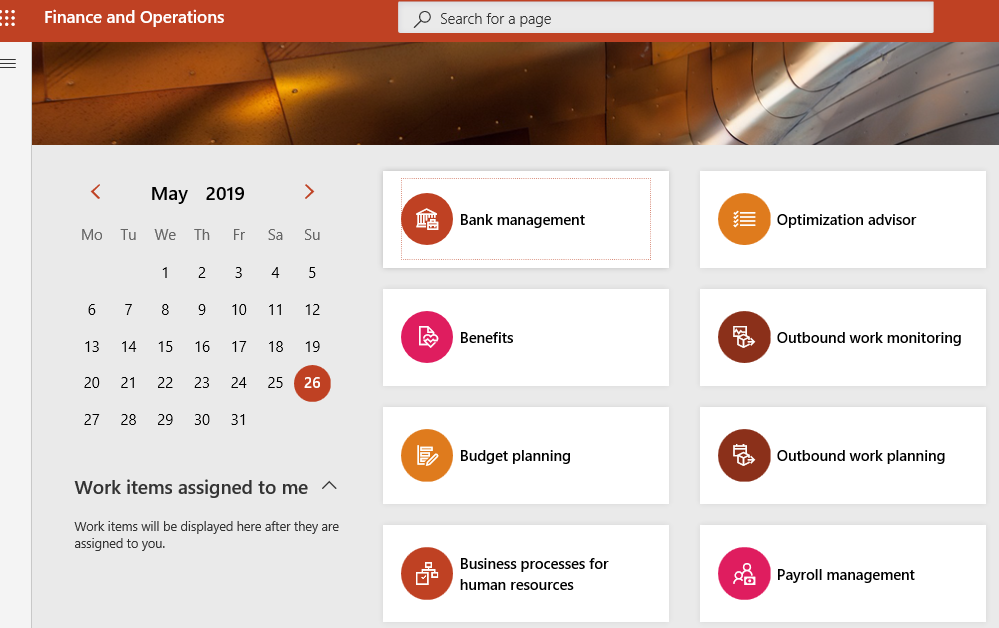Screen dimensions: 999x628
Task: Click the Outbound work monitoring icon
Action: pyautogui.click(x=744, y=337)
